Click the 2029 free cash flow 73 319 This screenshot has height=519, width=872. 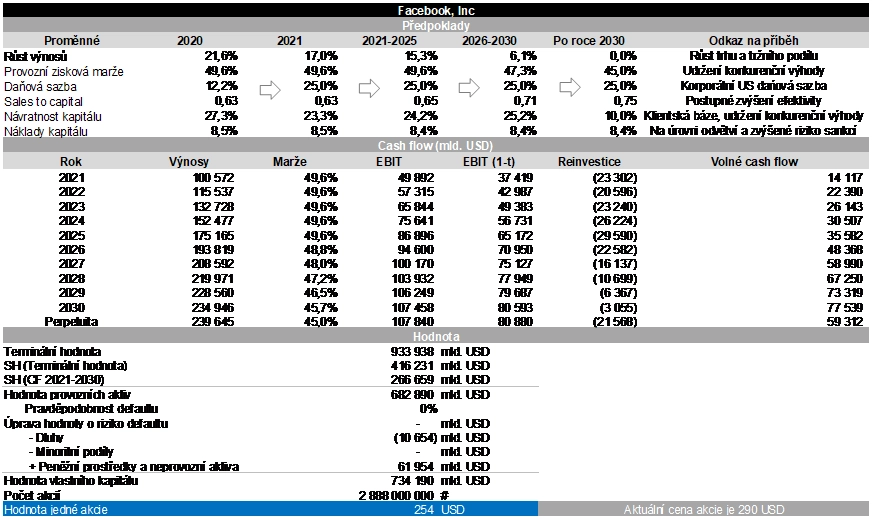(845, 293)
